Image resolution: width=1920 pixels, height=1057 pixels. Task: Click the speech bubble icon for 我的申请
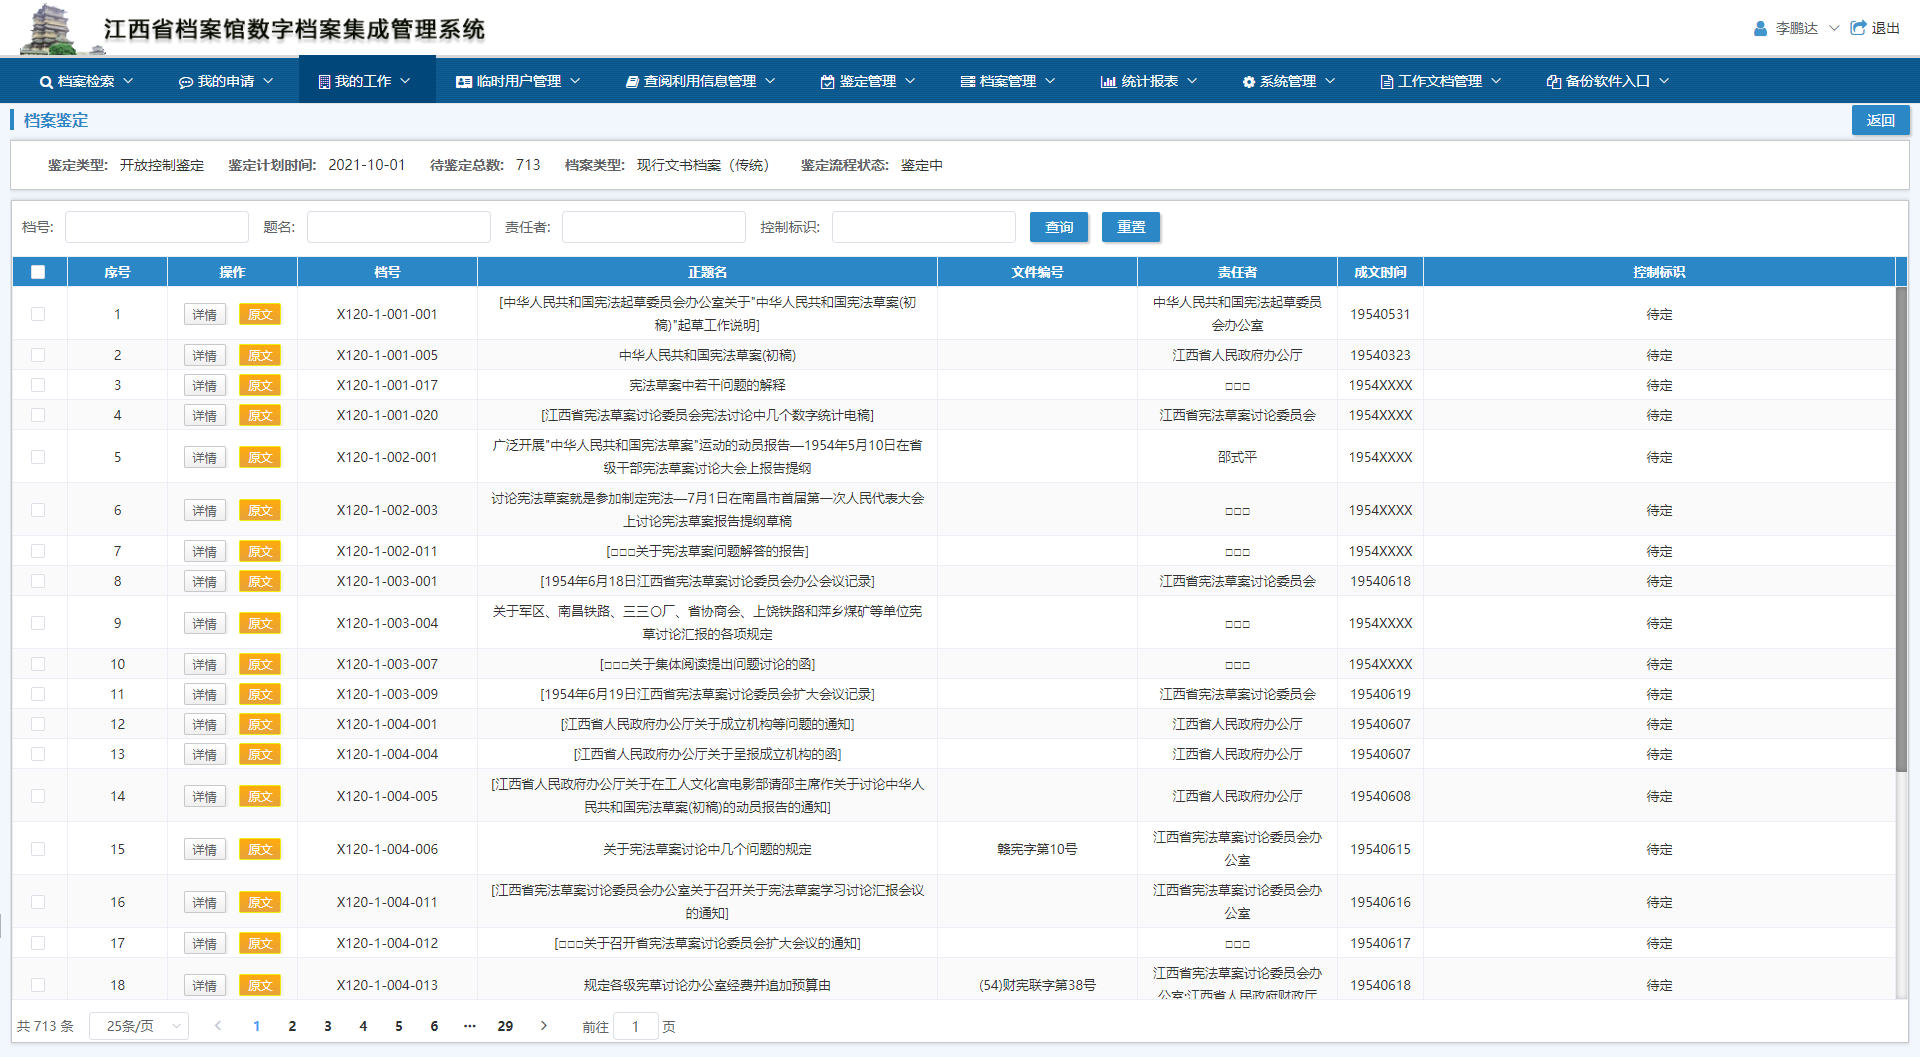tap(185, 82)
